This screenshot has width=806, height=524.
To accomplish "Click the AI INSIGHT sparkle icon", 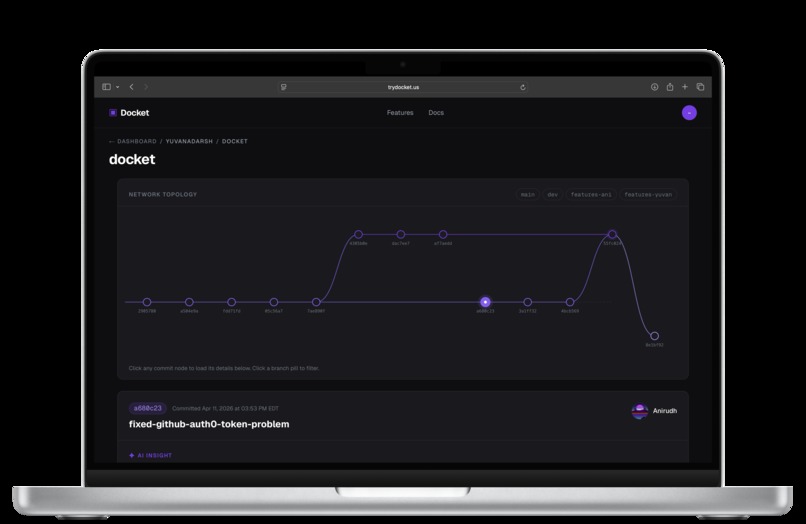I will (x=132, y=456).
